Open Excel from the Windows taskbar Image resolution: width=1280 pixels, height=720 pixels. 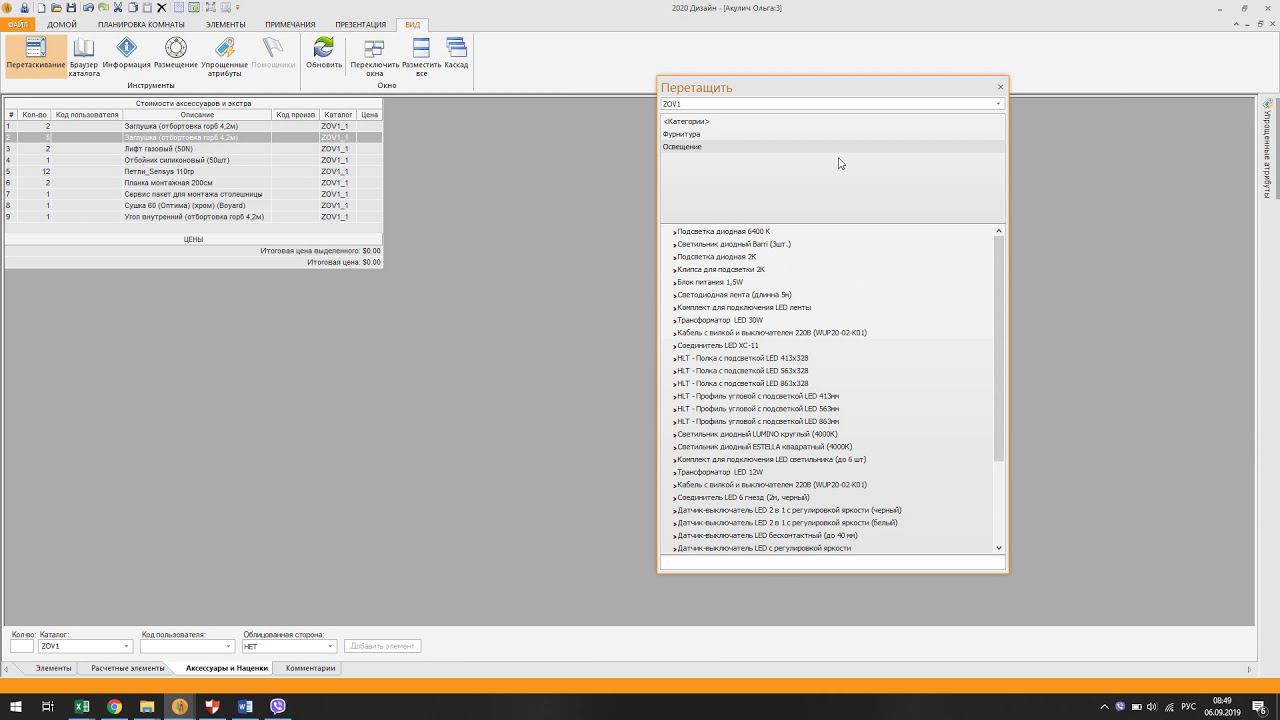[82, 706]
